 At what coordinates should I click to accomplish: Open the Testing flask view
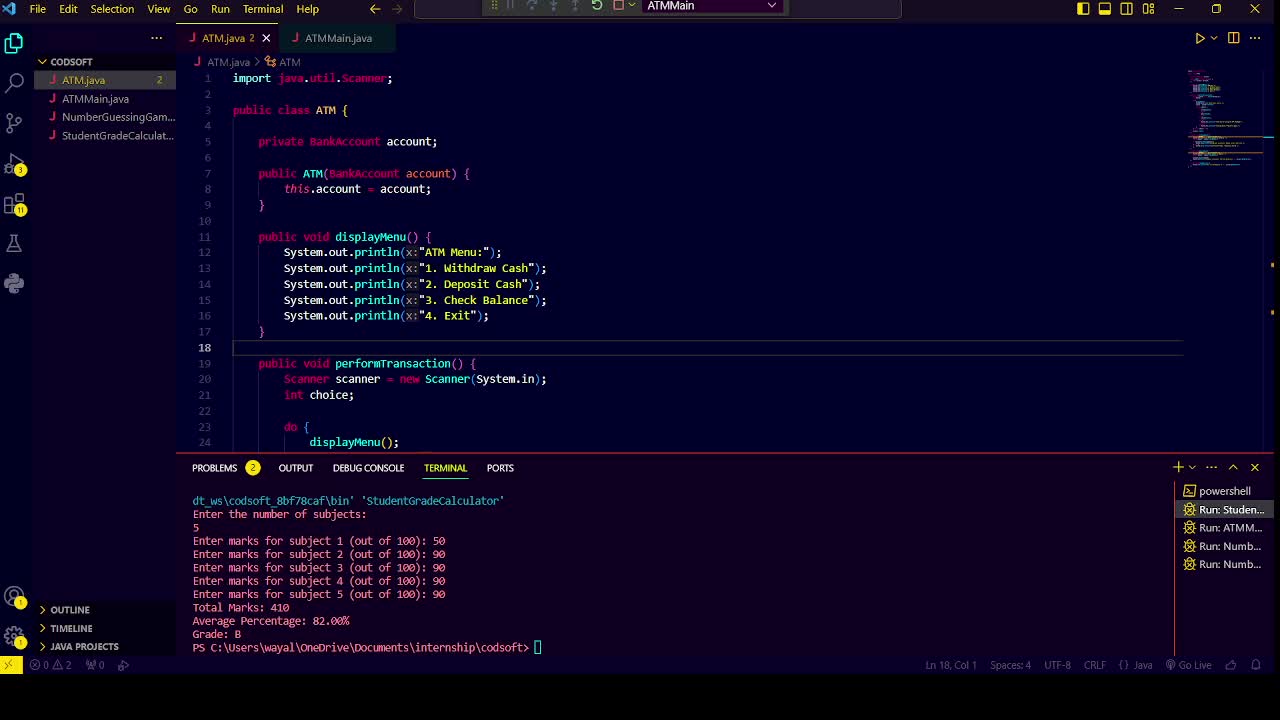14,244
